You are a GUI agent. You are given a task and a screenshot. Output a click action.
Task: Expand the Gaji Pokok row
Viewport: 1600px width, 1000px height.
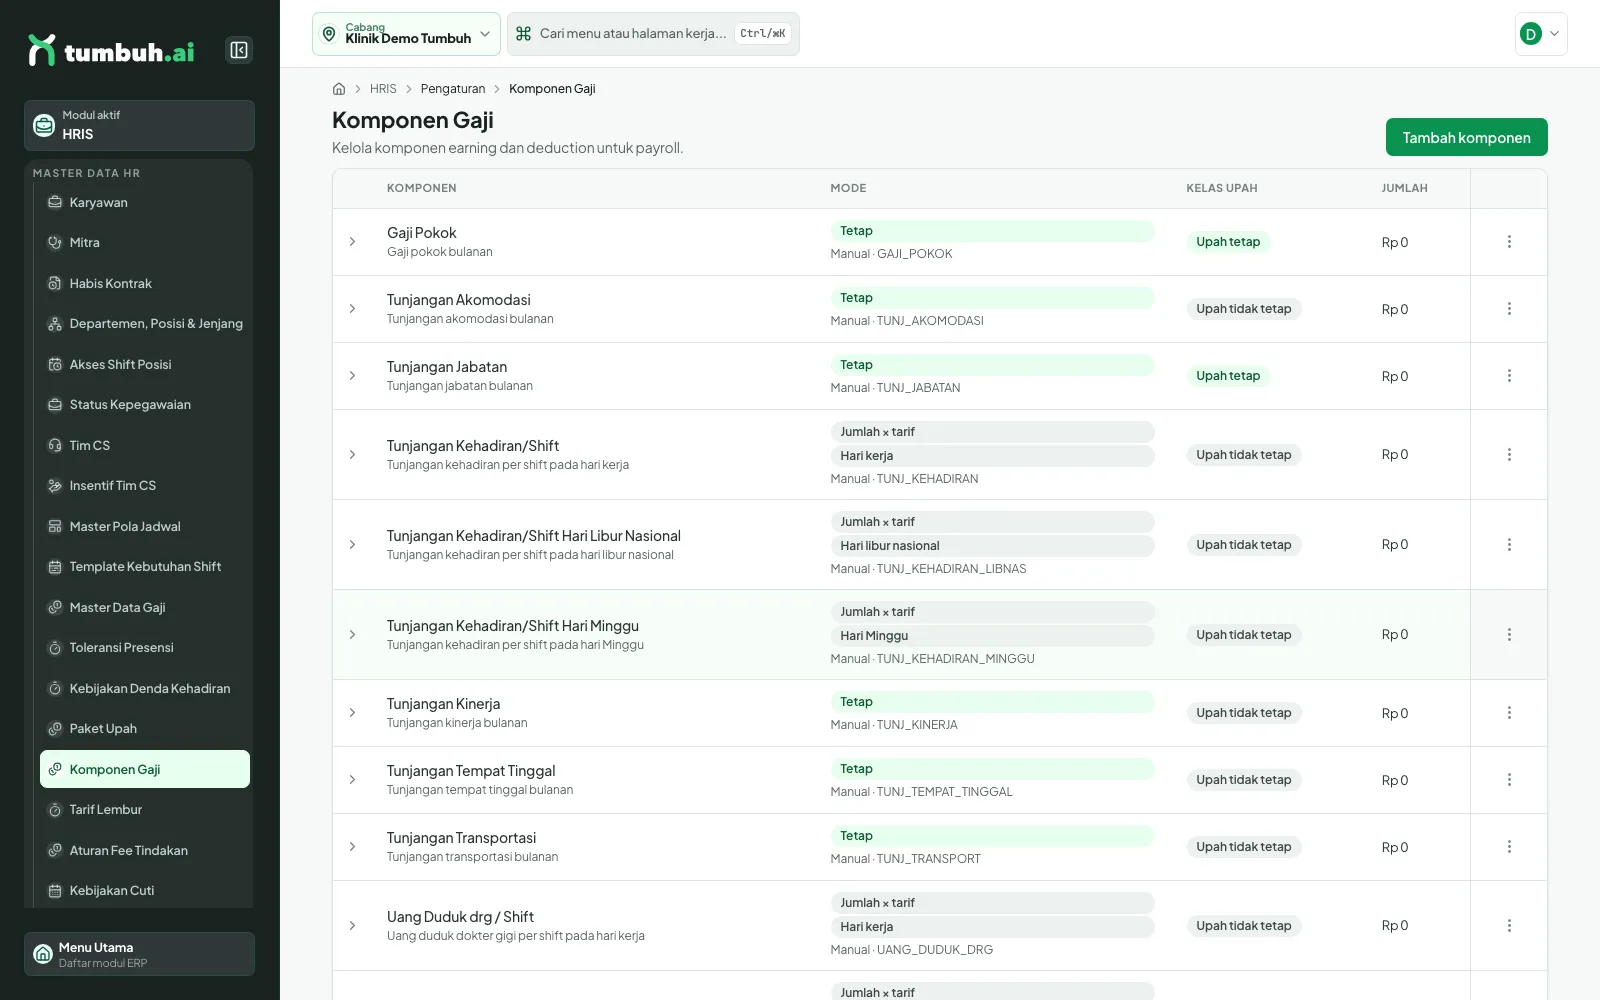pyautogui.click(x=352, y=242)
